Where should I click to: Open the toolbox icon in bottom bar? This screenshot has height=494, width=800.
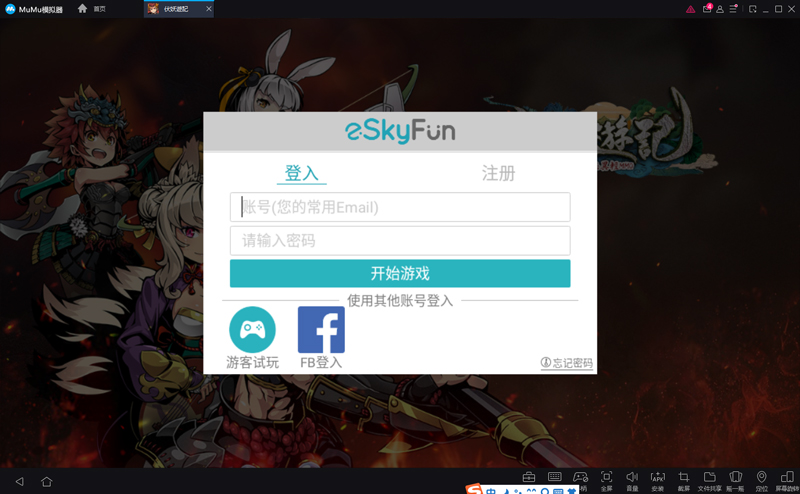pos(529,478)
